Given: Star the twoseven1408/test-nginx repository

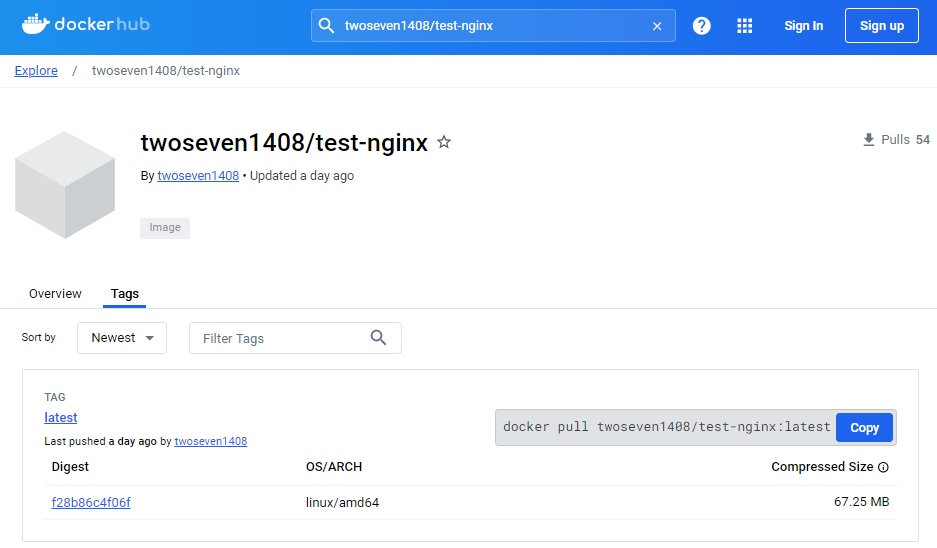Looking at the screenshot, I should [x=443, y=142].
